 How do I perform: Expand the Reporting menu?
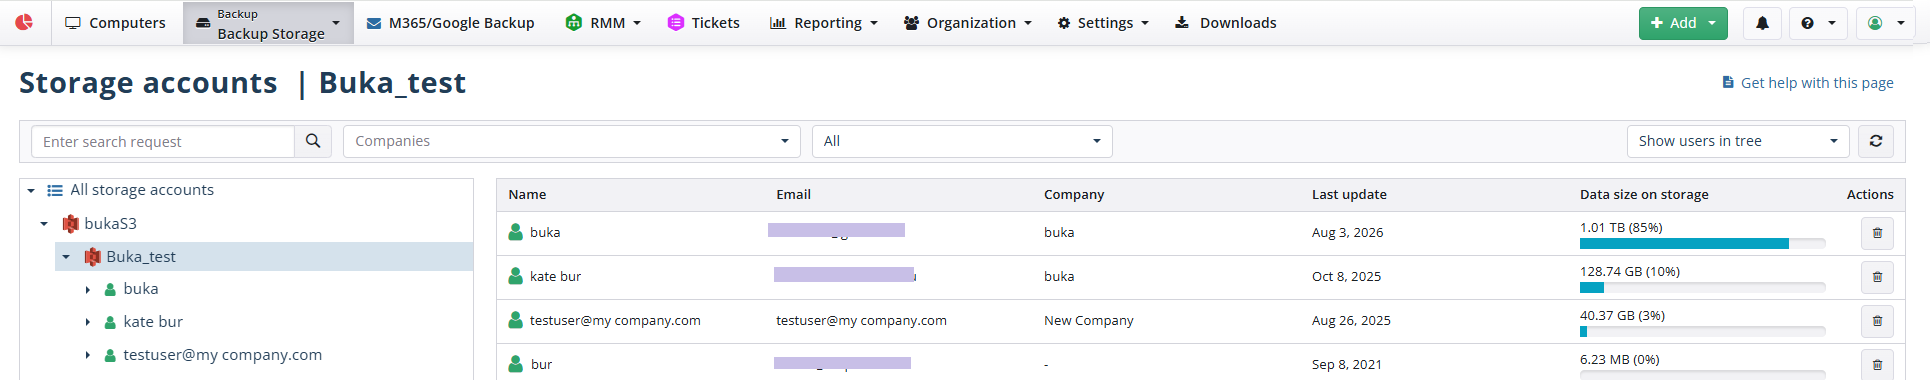(824, 22)
